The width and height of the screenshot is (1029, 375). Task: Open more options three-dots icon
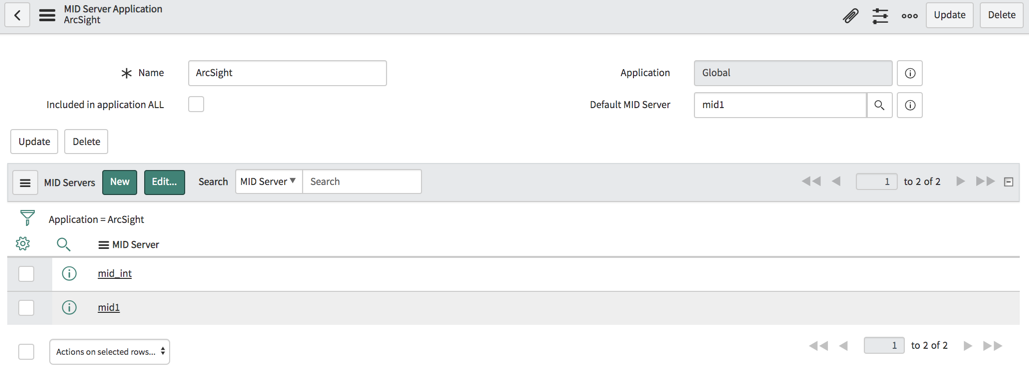(910, 16)
